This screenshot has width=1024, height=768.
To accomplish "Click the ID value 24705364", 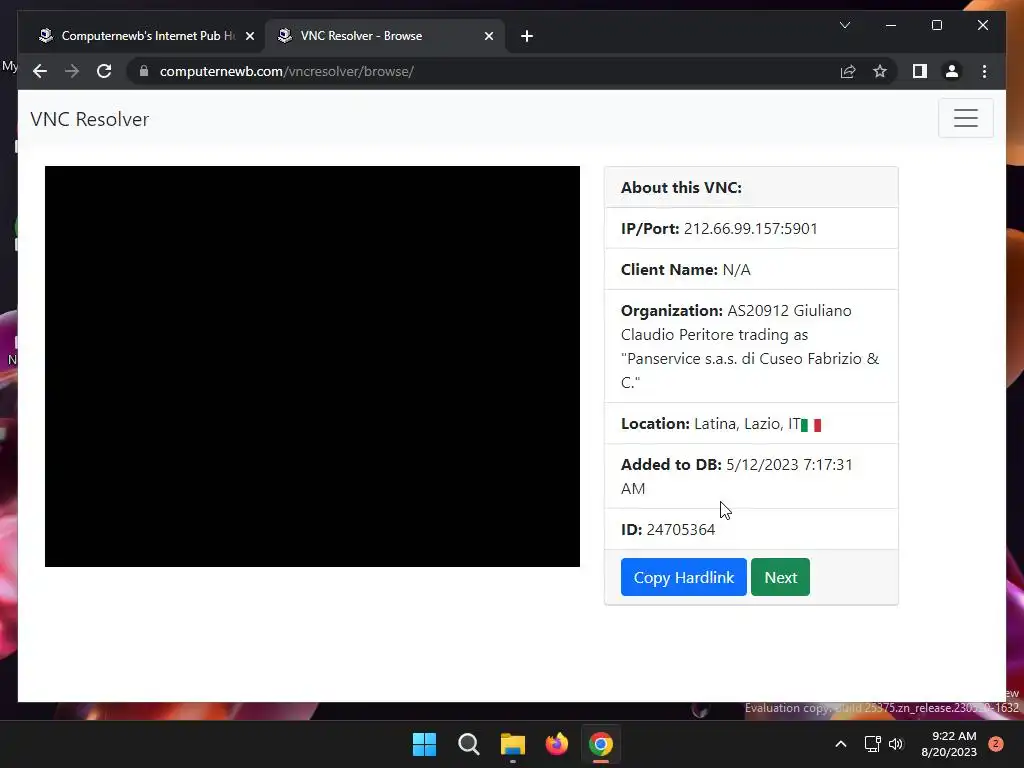I will click(x=680, y=530).
